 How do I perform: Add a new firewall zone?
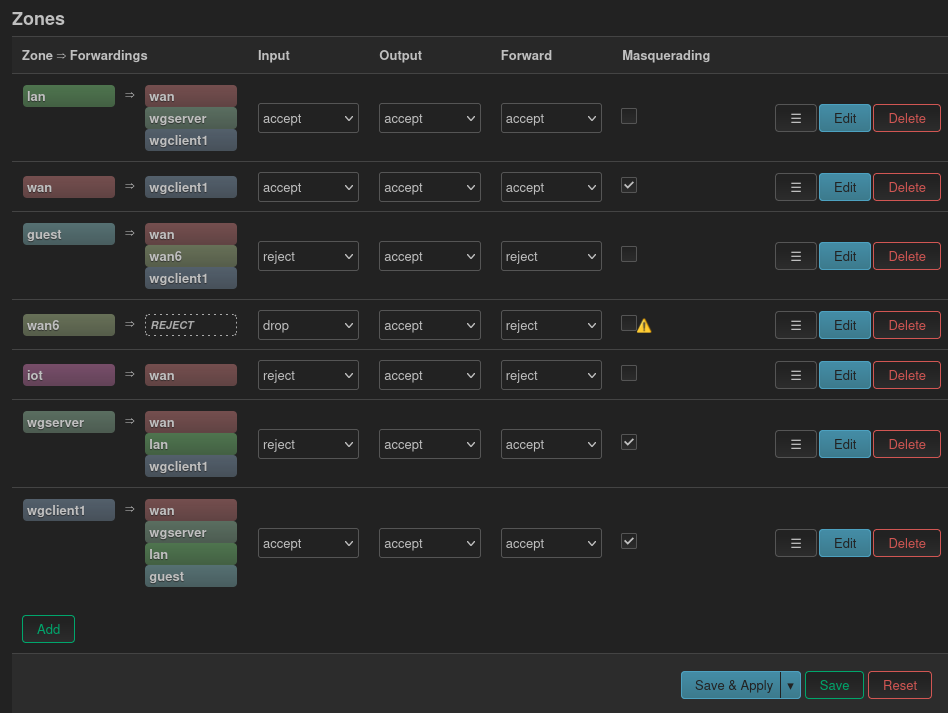tap(48, 629)
